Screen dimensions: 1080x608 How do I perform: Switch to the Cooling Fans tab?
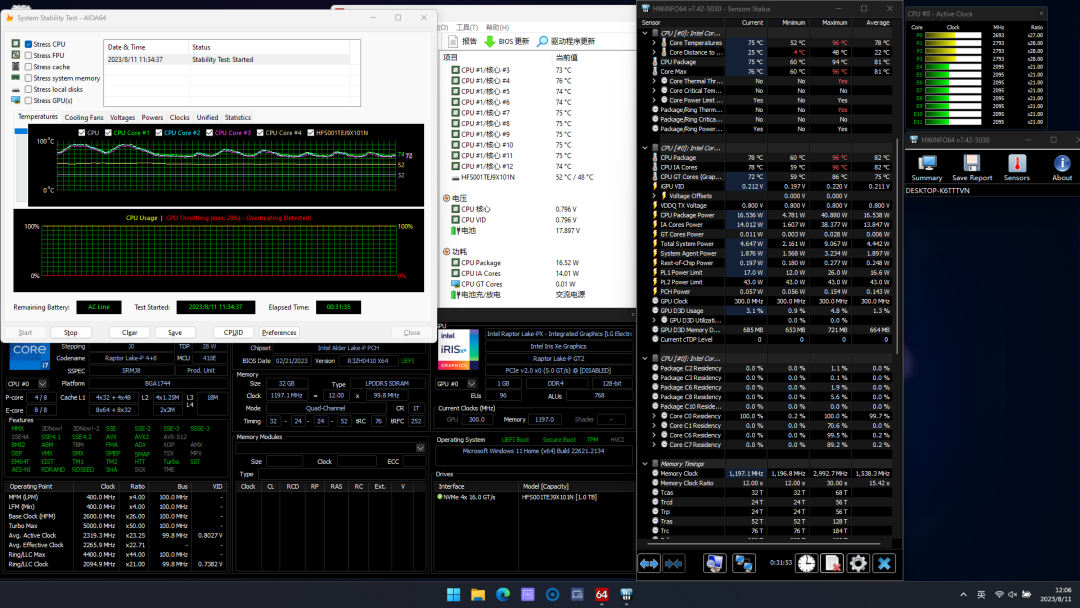(84, 118)
